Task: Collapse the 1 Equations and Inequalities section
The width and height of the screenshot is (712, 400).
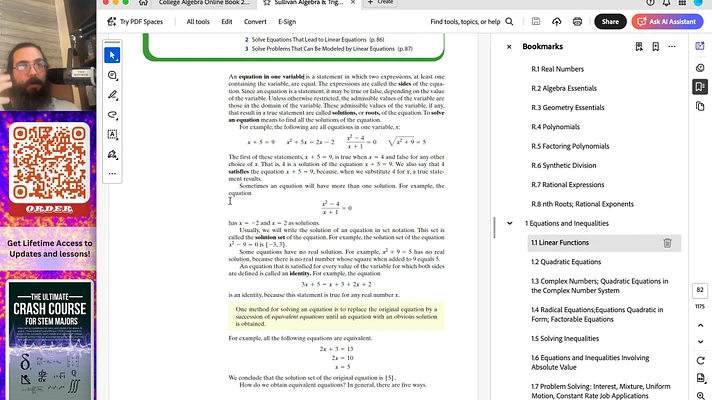Action: pyautogui.click(x=510, y=223)
